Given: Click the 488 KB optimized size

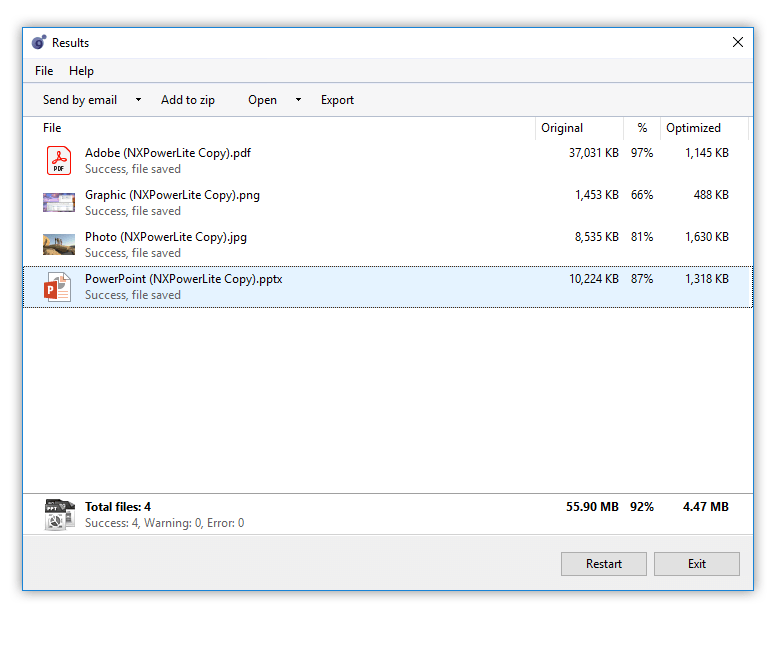Looking at the screenshot, I should pos(711,195).
